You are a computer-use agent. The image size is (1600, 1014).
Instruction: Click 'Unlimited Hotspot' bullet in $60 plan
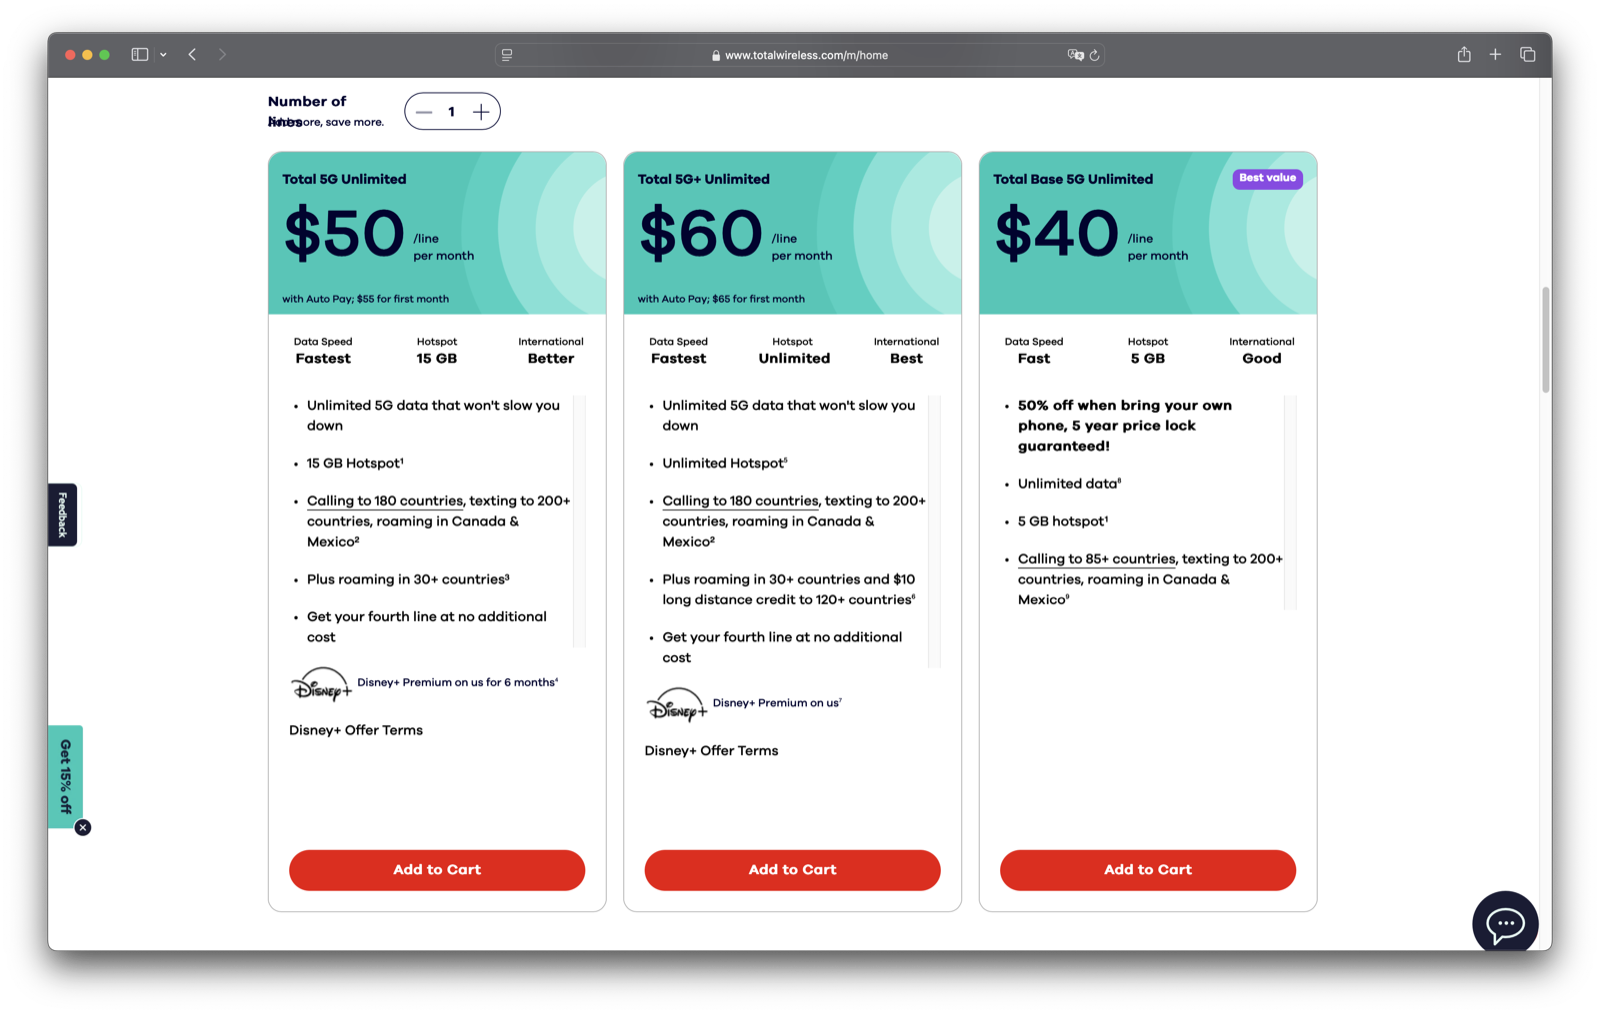pos(725,463)
